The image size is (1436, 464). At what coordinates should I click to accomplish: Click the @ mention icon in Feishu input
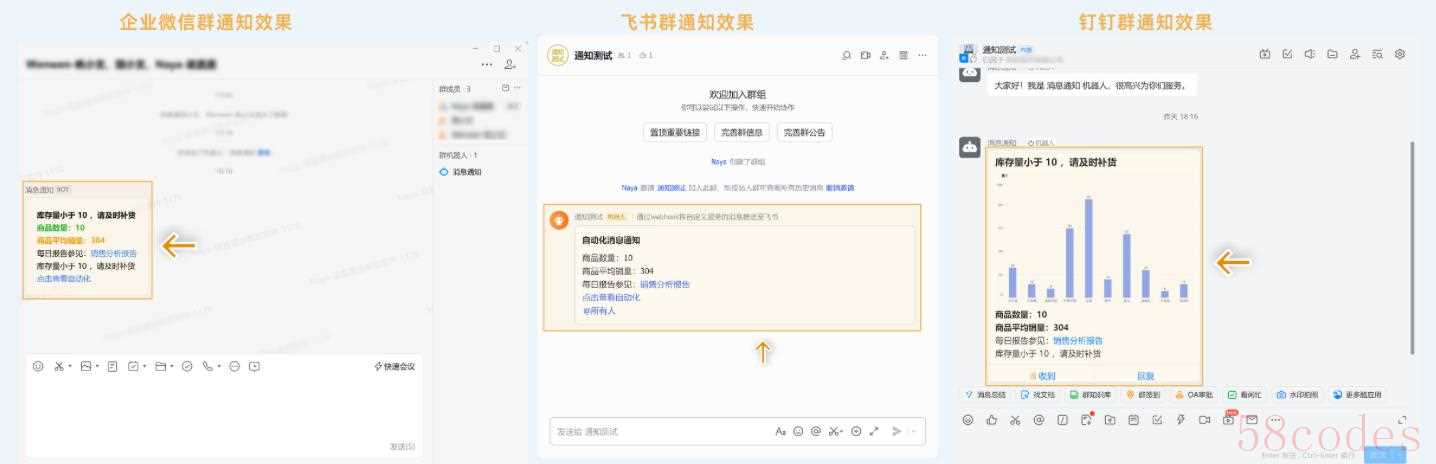816,431
